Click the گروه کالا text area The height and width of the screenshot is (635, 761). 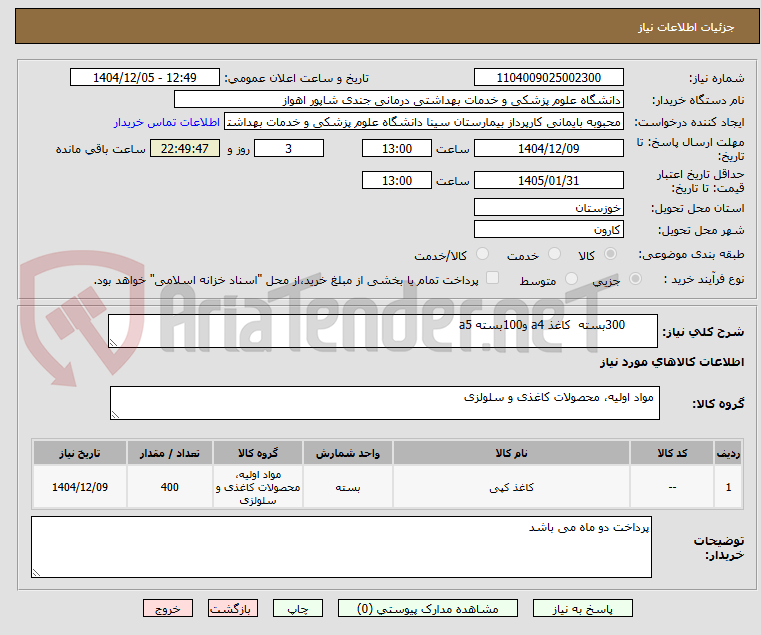[384, 403]
